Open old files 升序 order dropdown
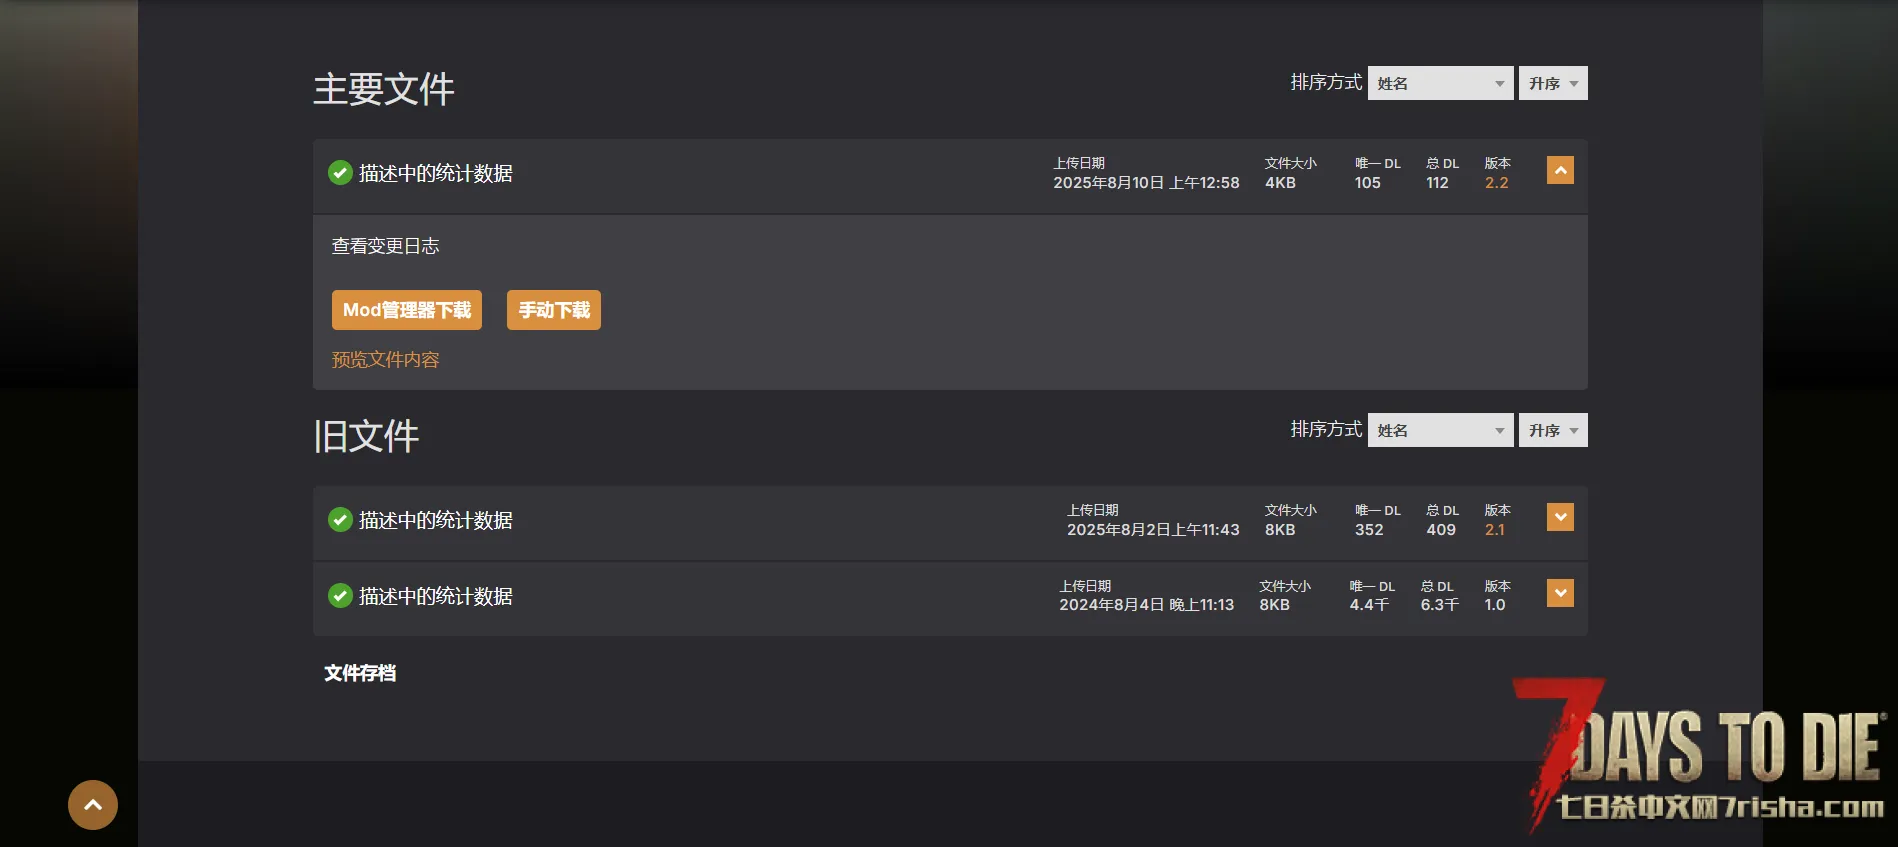This screenshot has height=847, width=1898. (x=1553, y=430)
